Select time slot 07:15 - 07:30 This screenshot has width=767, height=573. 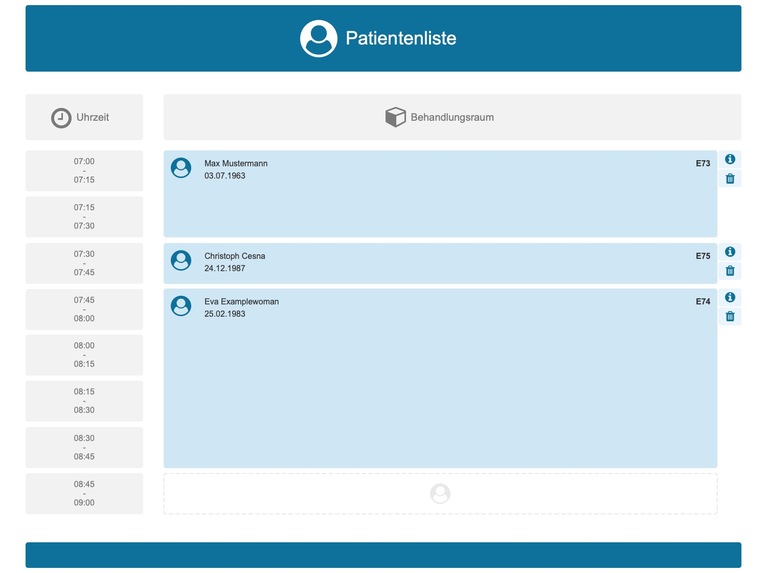click(x=84, y=217)
